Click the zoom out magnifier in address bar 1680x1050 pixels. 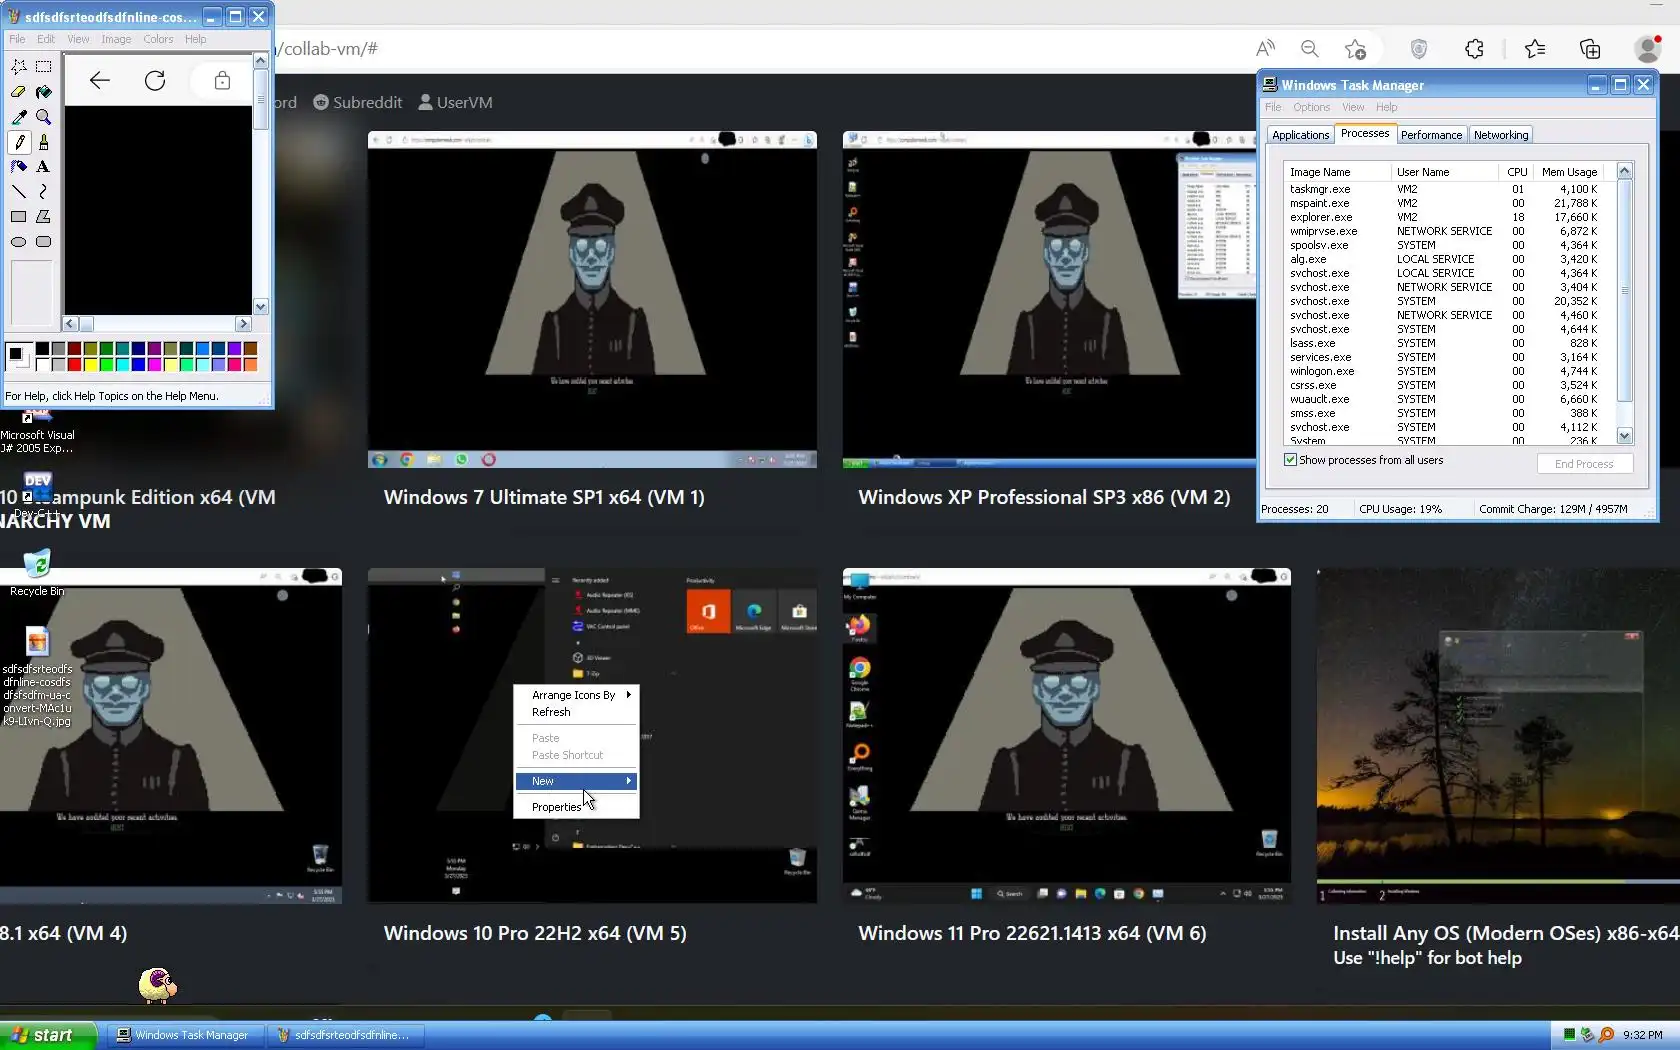(1310, 49)
